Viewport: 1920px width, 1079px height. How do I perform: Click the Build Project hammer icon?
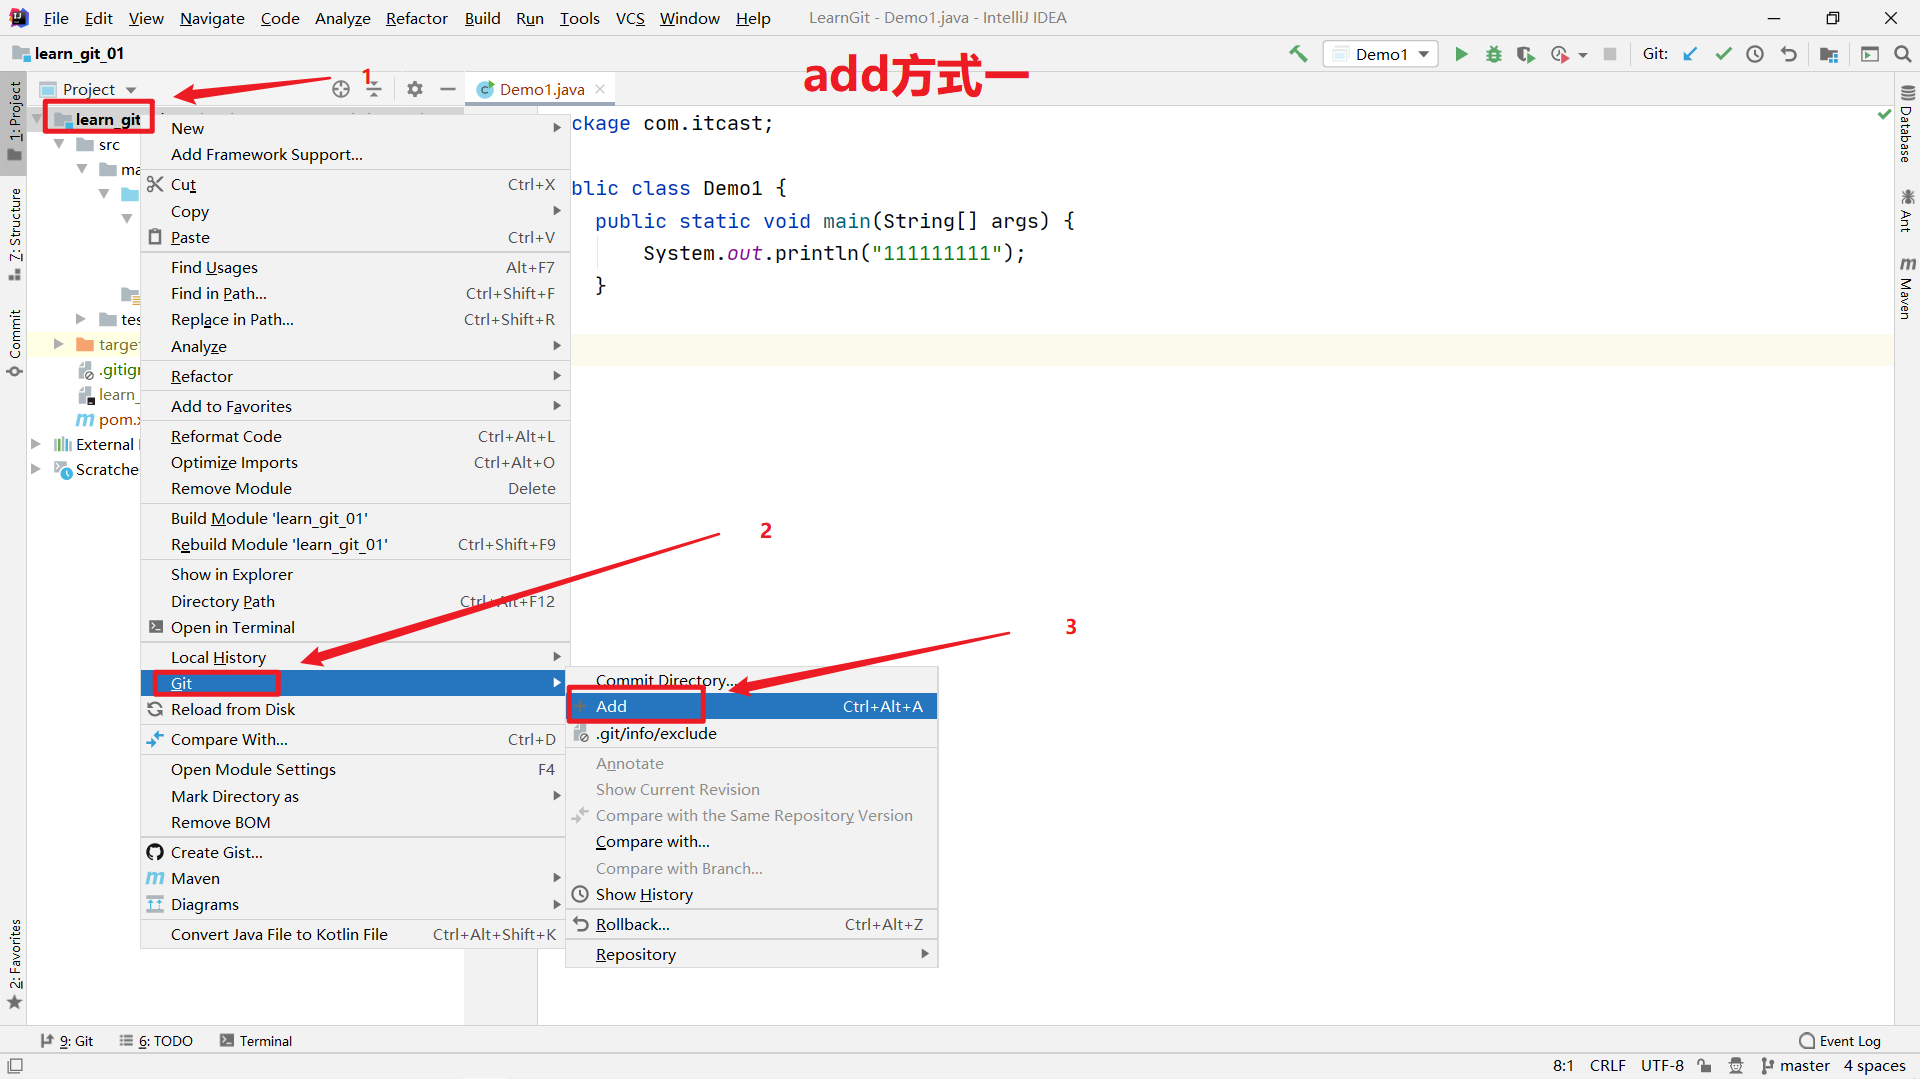tap(1298, 54)
